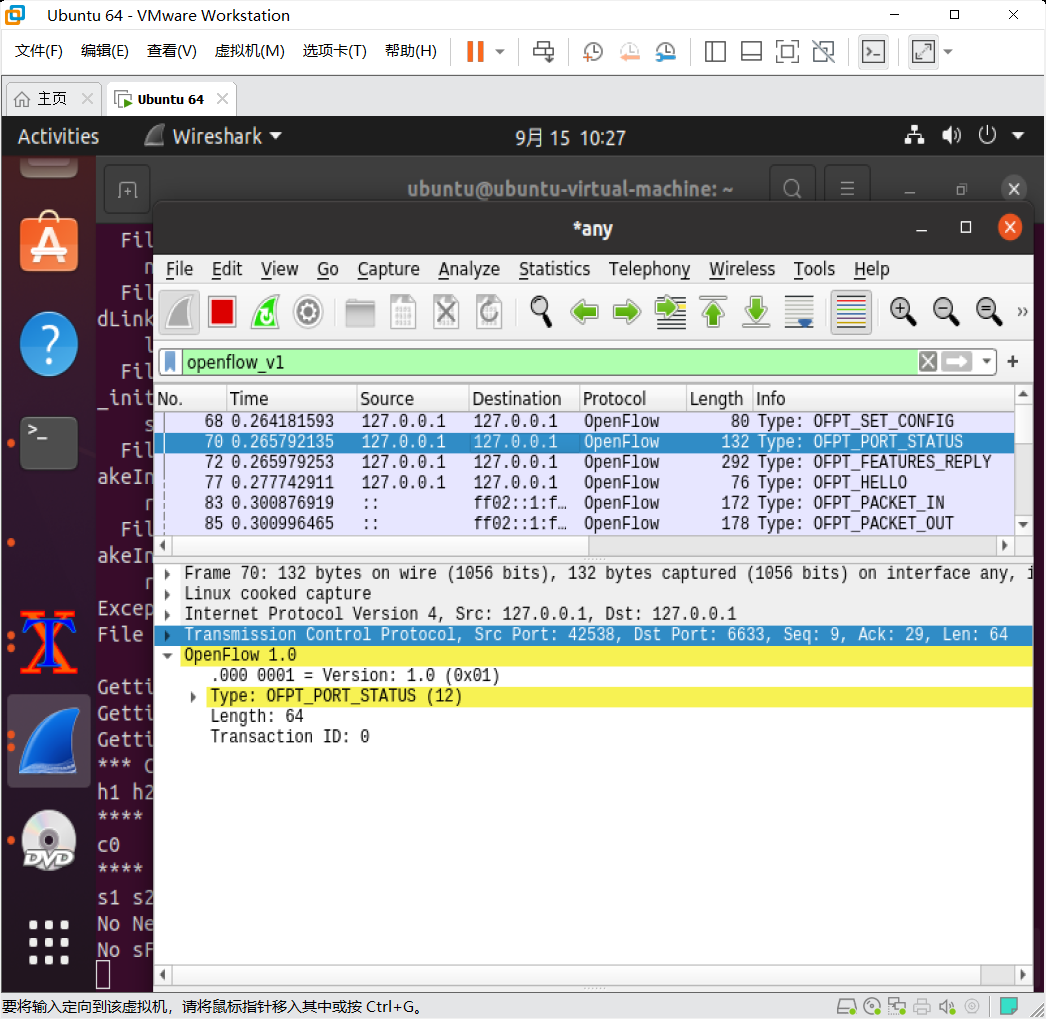
Task: Reset text to normal size
Action: 989,312
